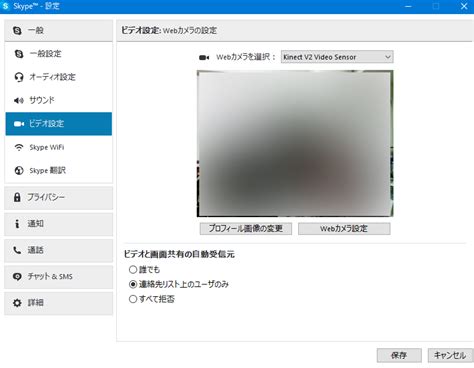Open 一般設定 settings page

click(59, 54)
